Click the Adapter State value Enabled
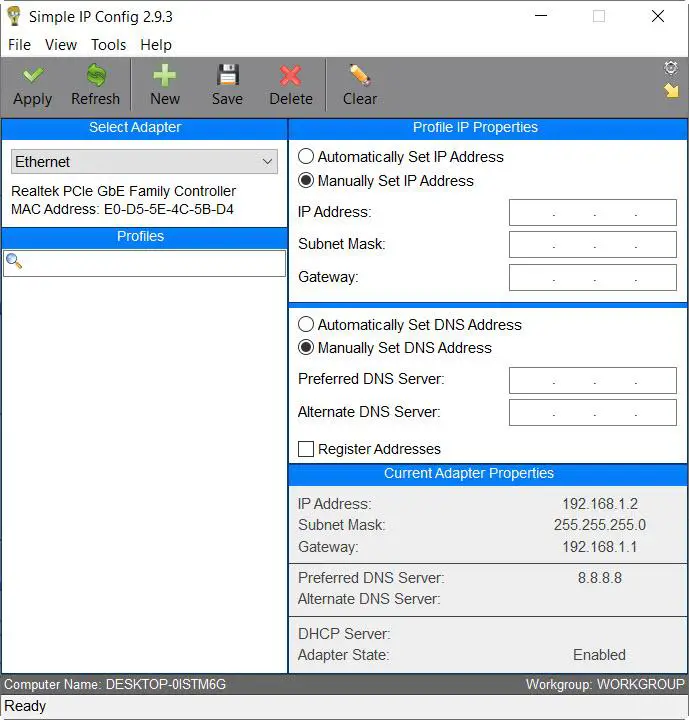Screen dimensions: 689x720 click(x=599, y=654)
